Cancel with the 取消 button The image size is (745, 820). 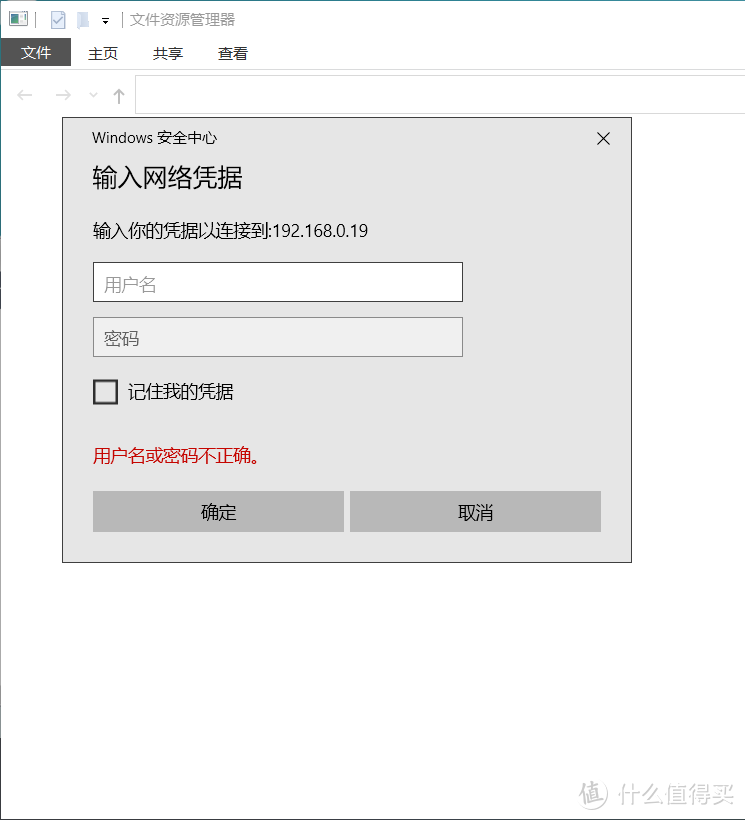pyautogui.click(x=475, y=512)
